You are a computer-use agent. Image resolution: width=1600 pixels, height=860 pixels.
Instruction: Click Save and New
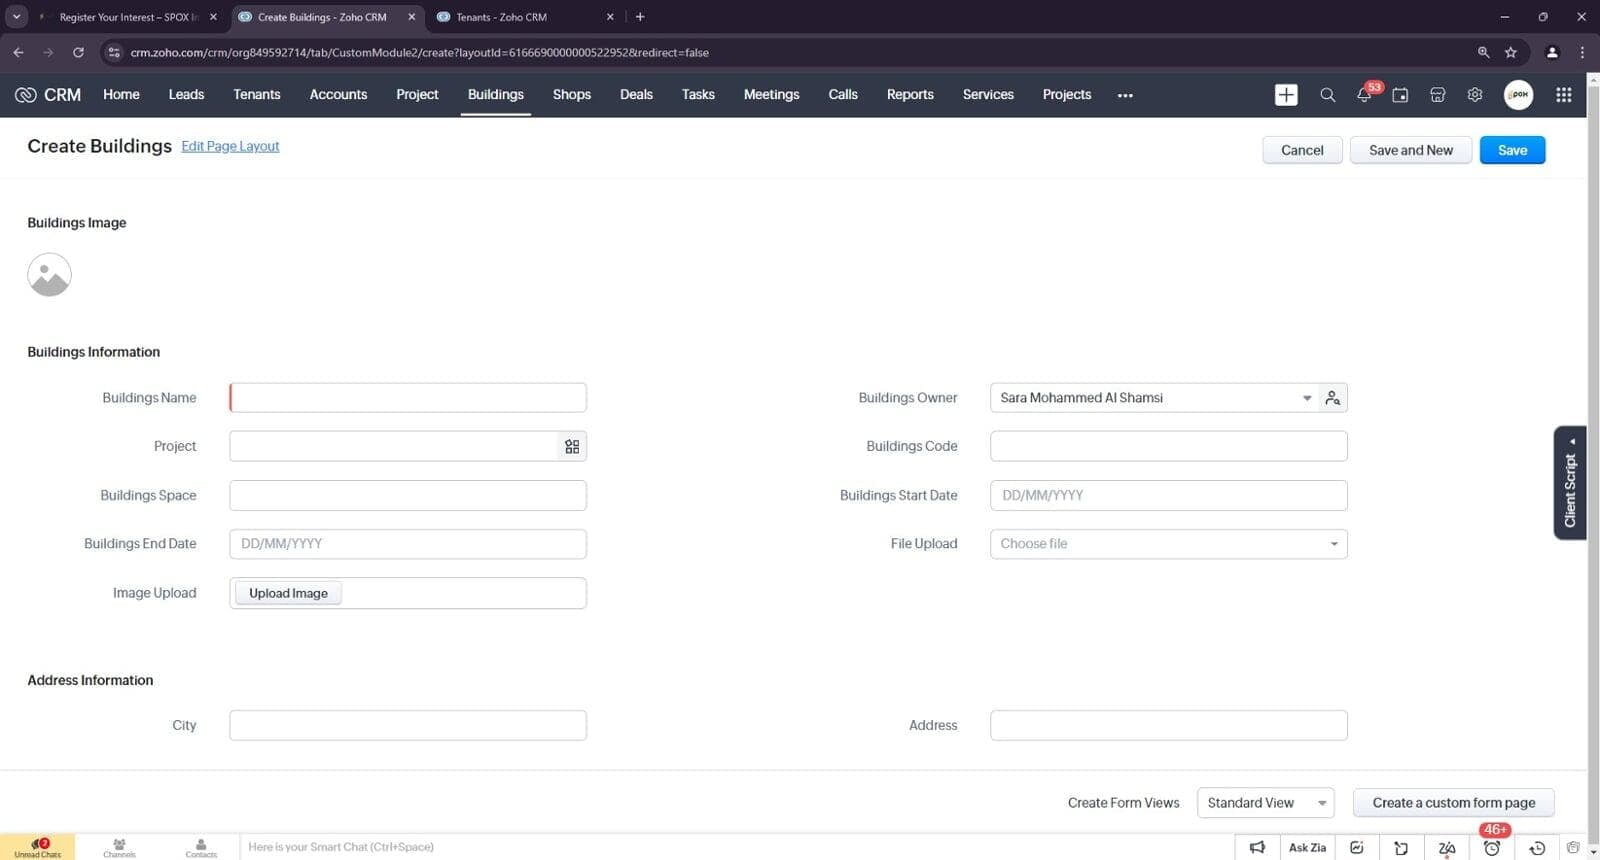click(x=1410, y=150)
